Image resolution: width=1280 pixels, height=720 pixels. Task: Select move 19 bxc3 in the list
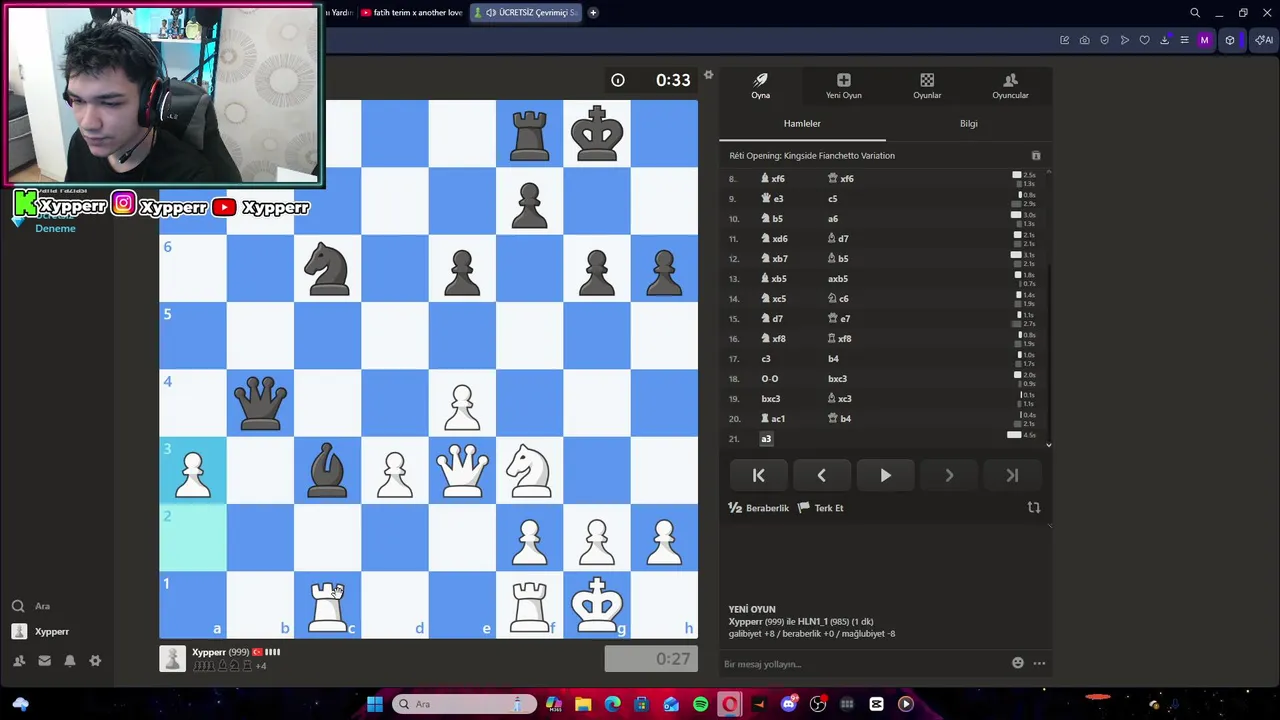(x=771, y=399)
